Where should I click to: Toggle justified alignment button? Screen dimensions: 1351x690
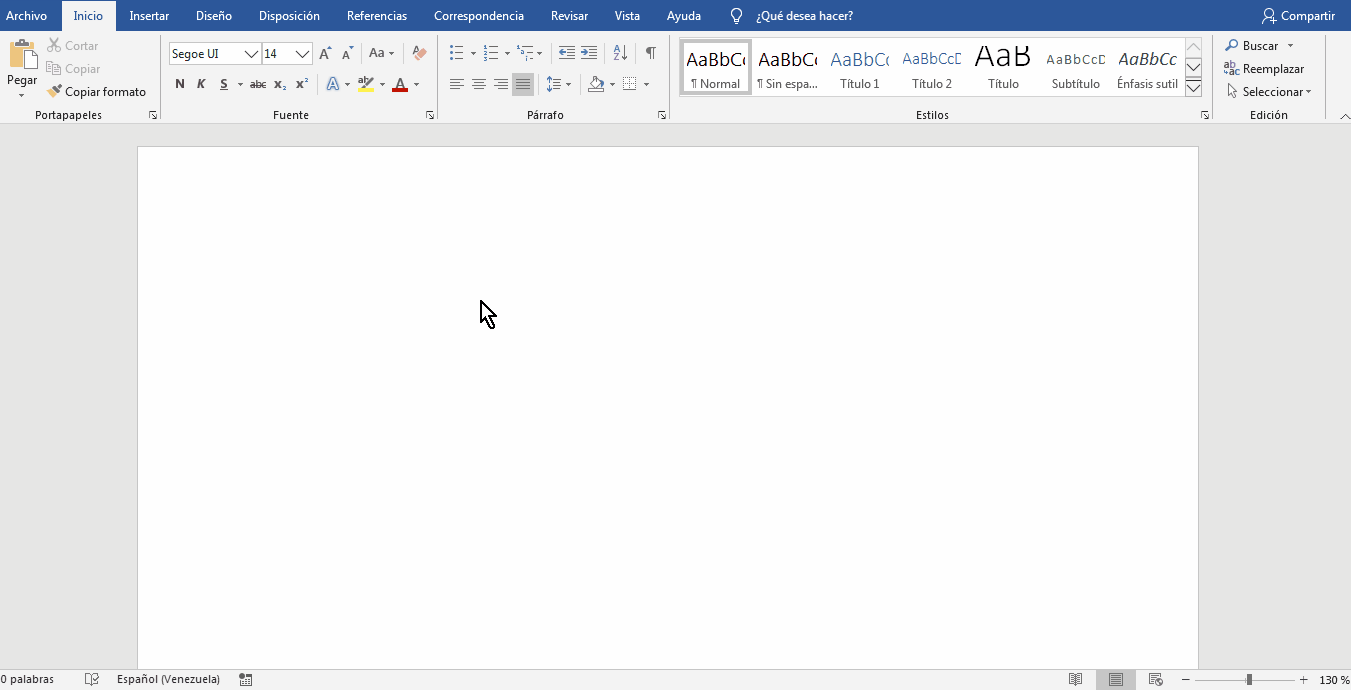523,85
